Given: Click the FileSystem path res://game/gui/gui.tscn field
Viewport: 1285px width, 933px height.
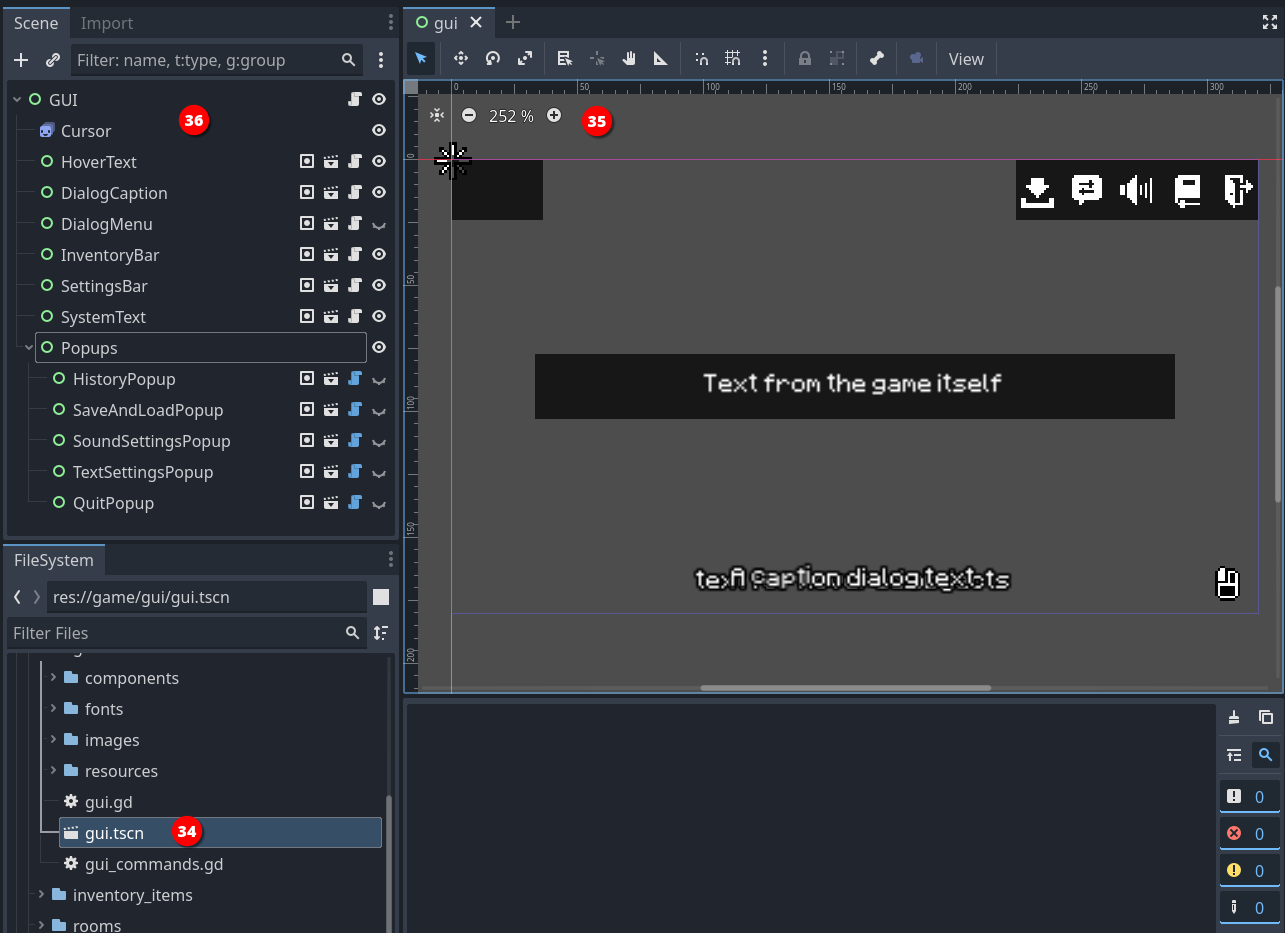Looking at the screenshot, I should coord(207,597).
